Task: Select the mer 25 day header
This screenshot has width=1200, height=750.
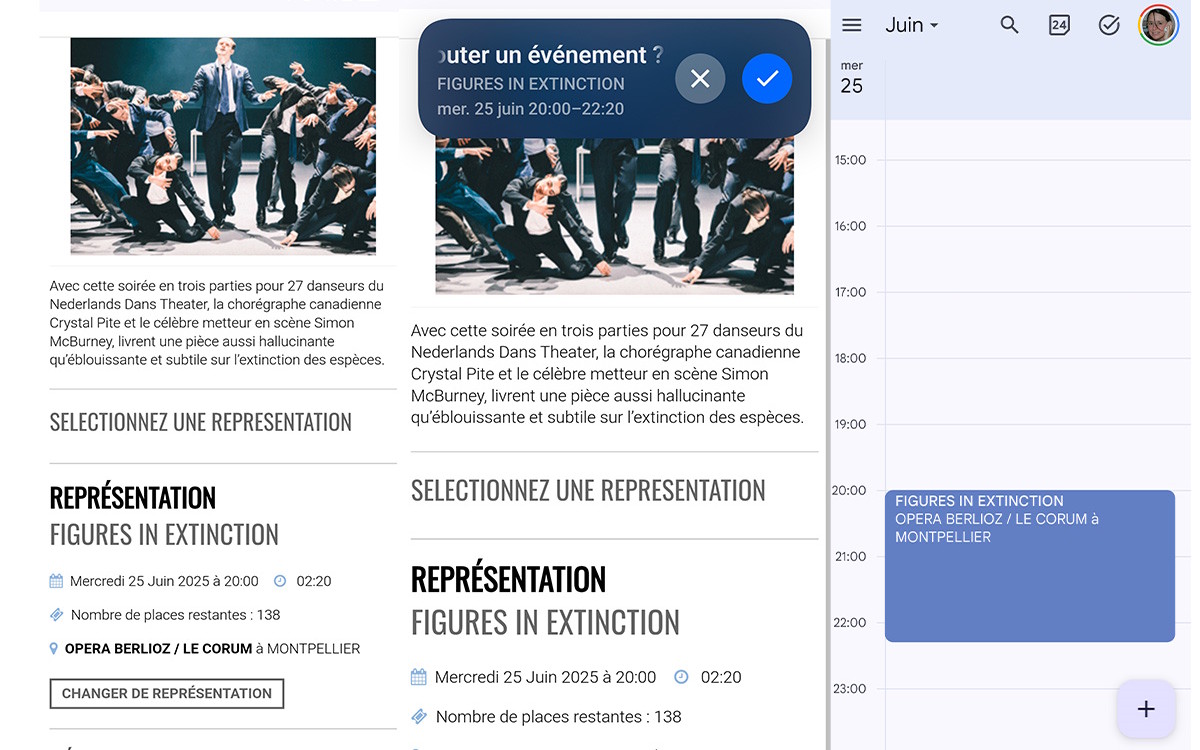Action: (x=852, y=79)
